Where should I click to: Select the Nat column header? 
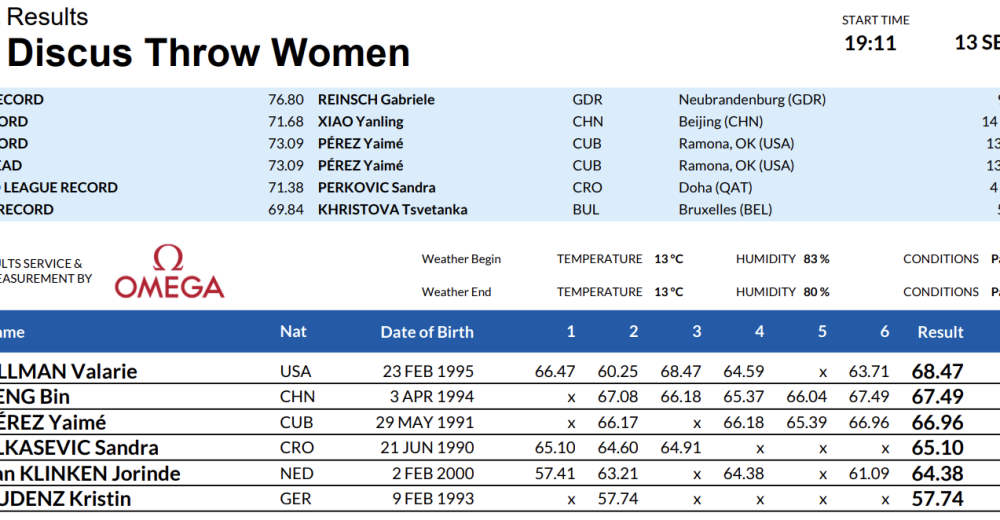(293, 332)
